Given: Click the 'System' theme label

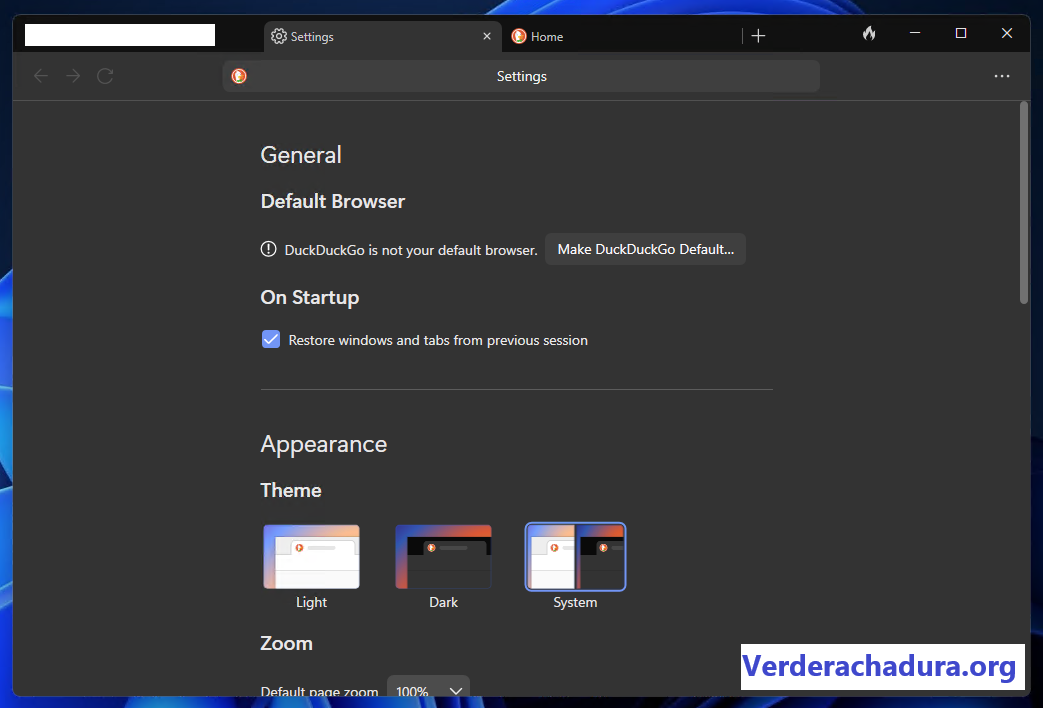Looking at the screenshot, I should click(575, 602).
